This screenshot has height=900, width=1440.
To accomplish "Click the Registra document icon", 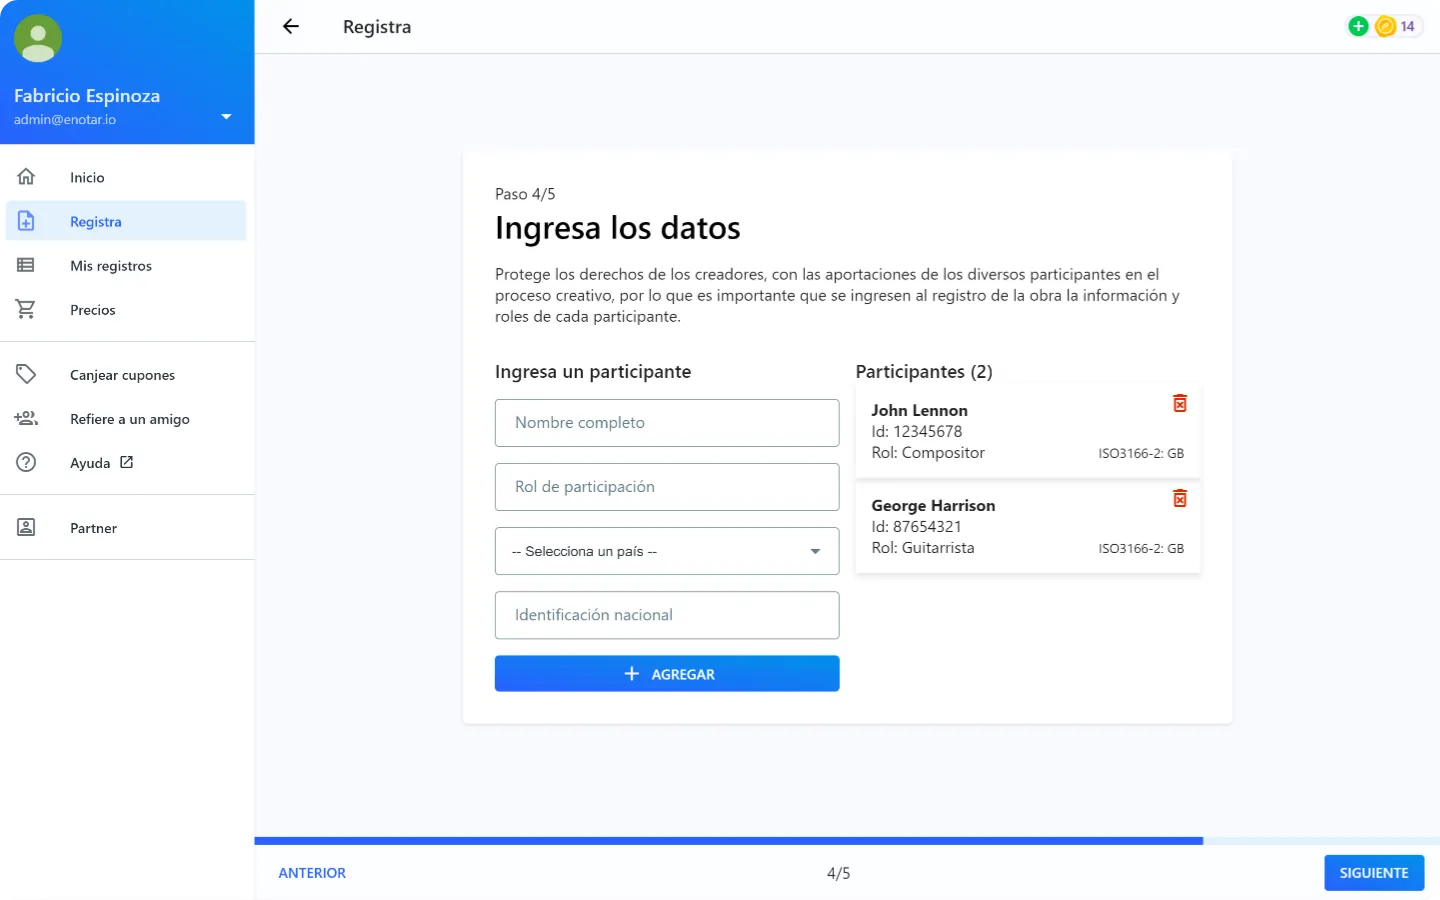I will (27, 221).
